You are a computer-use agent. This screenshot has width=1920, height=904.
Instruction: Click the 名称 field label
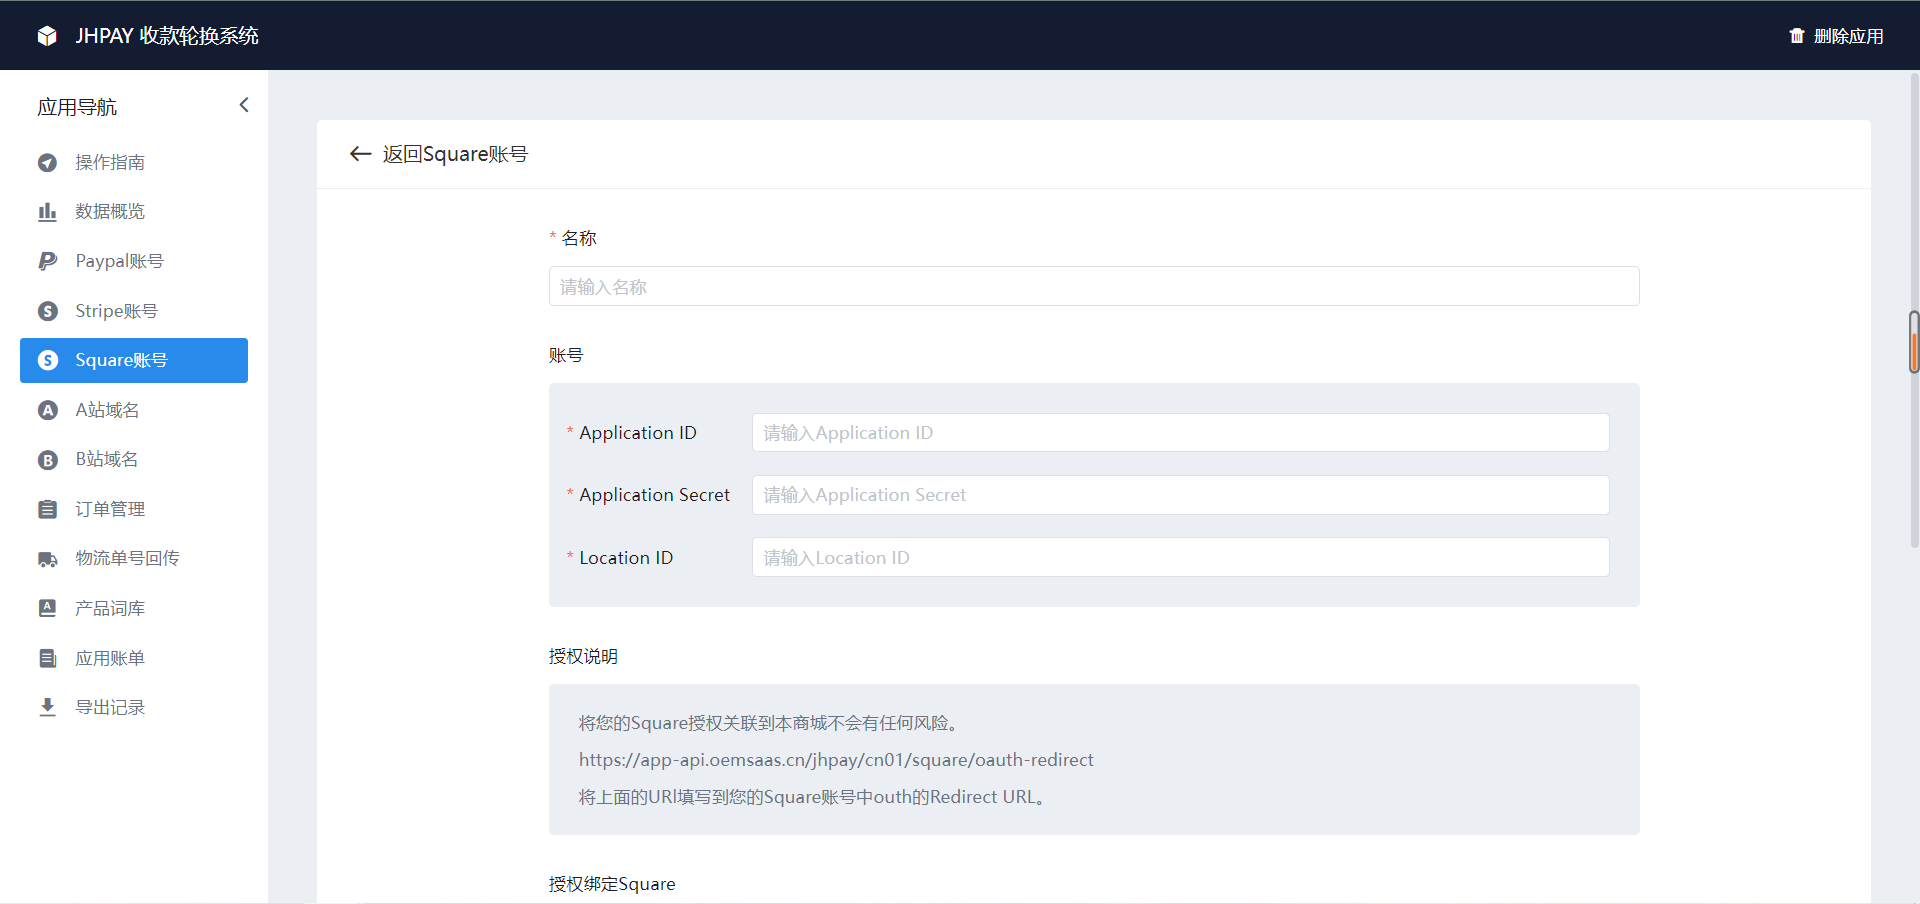tap(579, 238)
